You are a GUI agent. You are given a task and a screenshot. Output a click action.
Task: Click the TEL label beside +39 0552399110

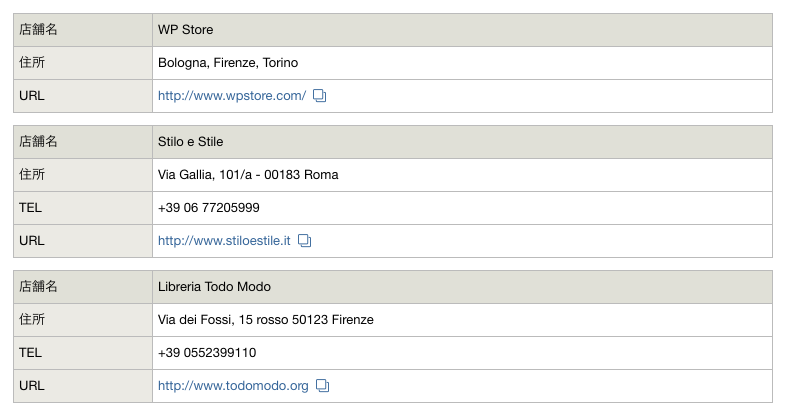coord(30,353)
